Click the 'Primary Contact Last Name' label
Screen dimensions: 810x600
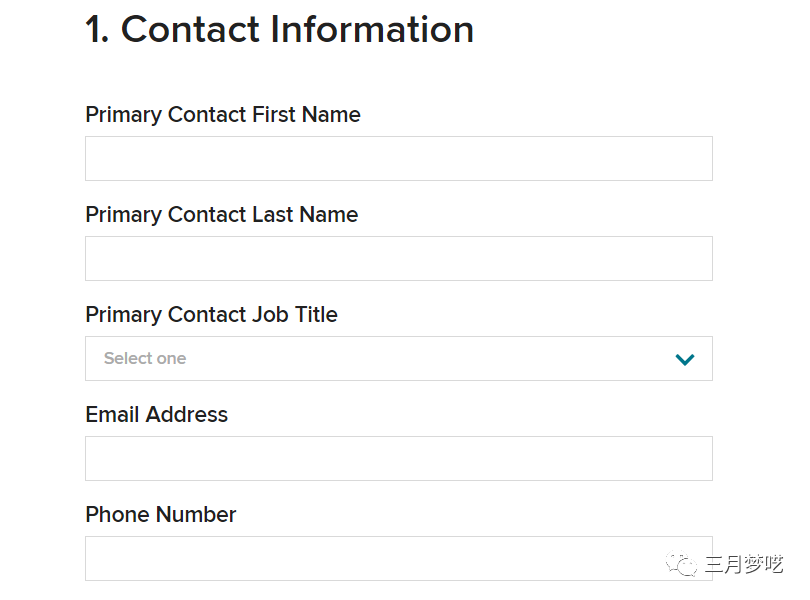coord(221,215)
